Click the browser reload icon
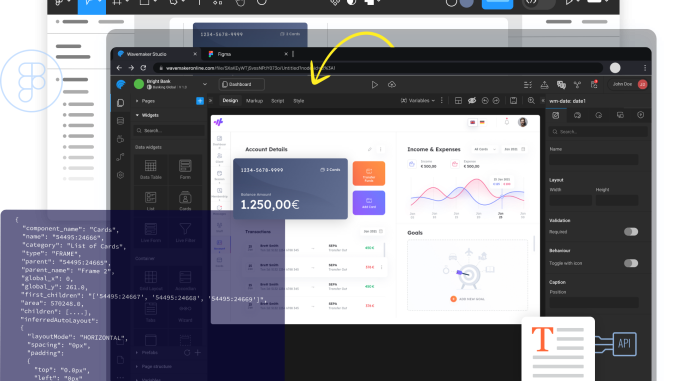This screenshot has height=381, width=678. point(143,68)
